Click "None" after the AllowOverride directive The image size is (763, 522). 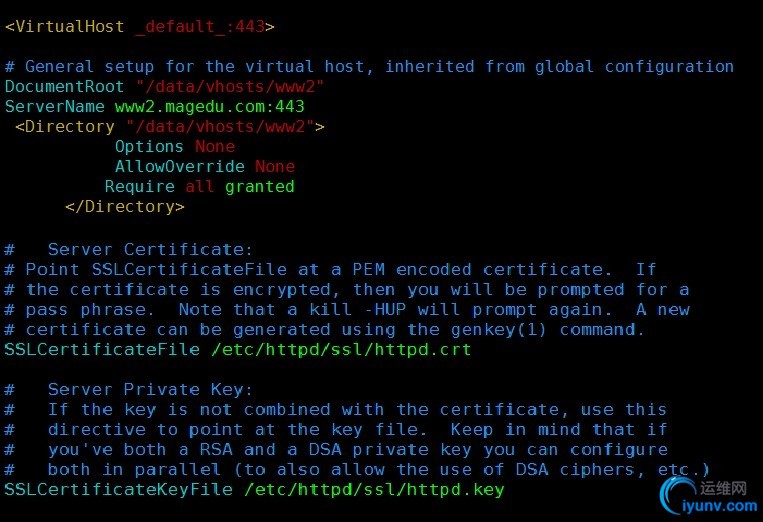(x=275, y=166)
